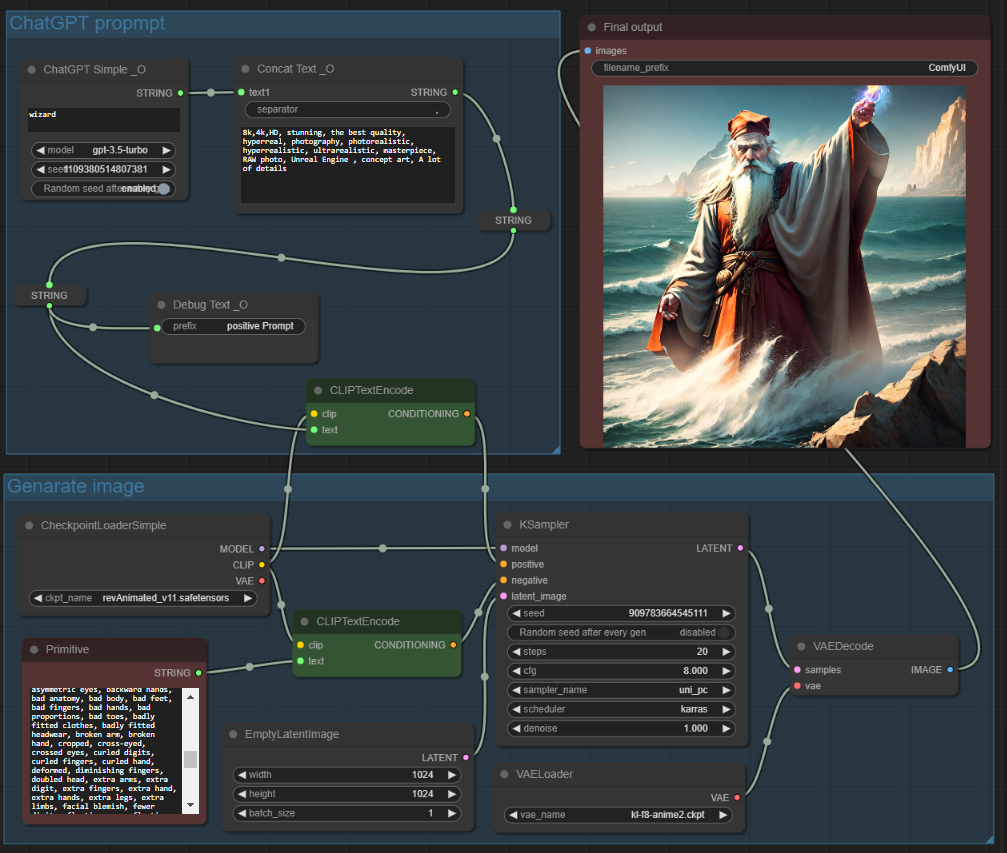Choose next ckpt_name after revAnimated_v11.safetensors

pyautogui.click(x=248, y=597)
